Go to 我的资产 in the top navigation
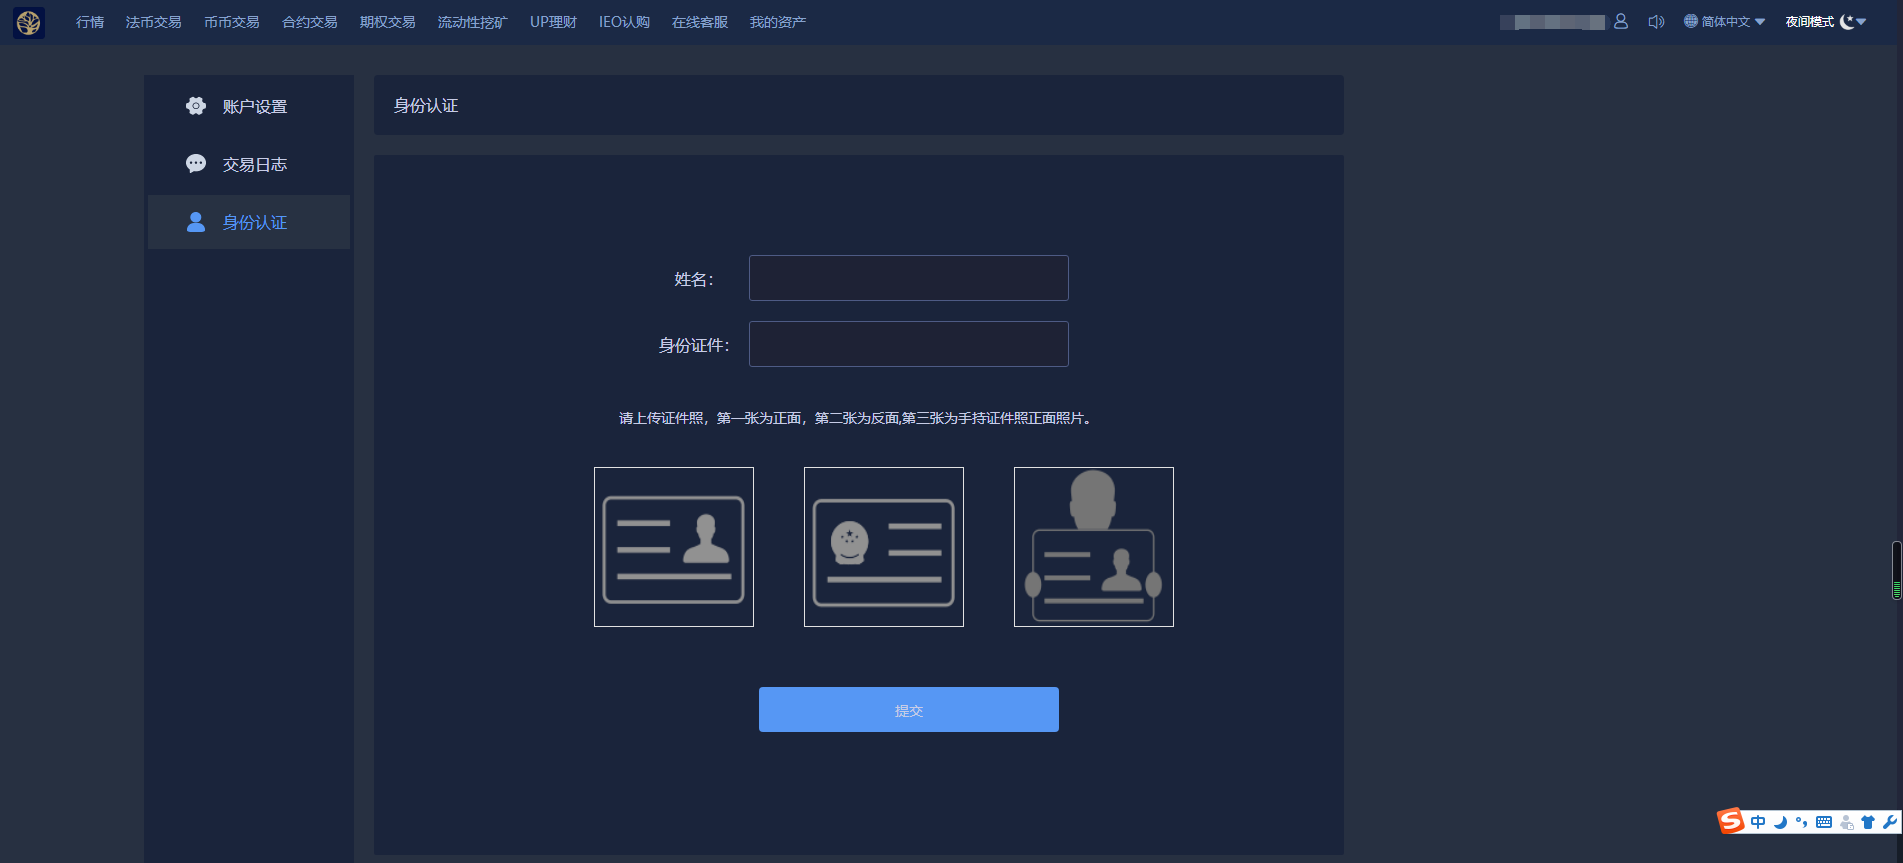This screenshot has width=1903, height=863. point(777,22)
